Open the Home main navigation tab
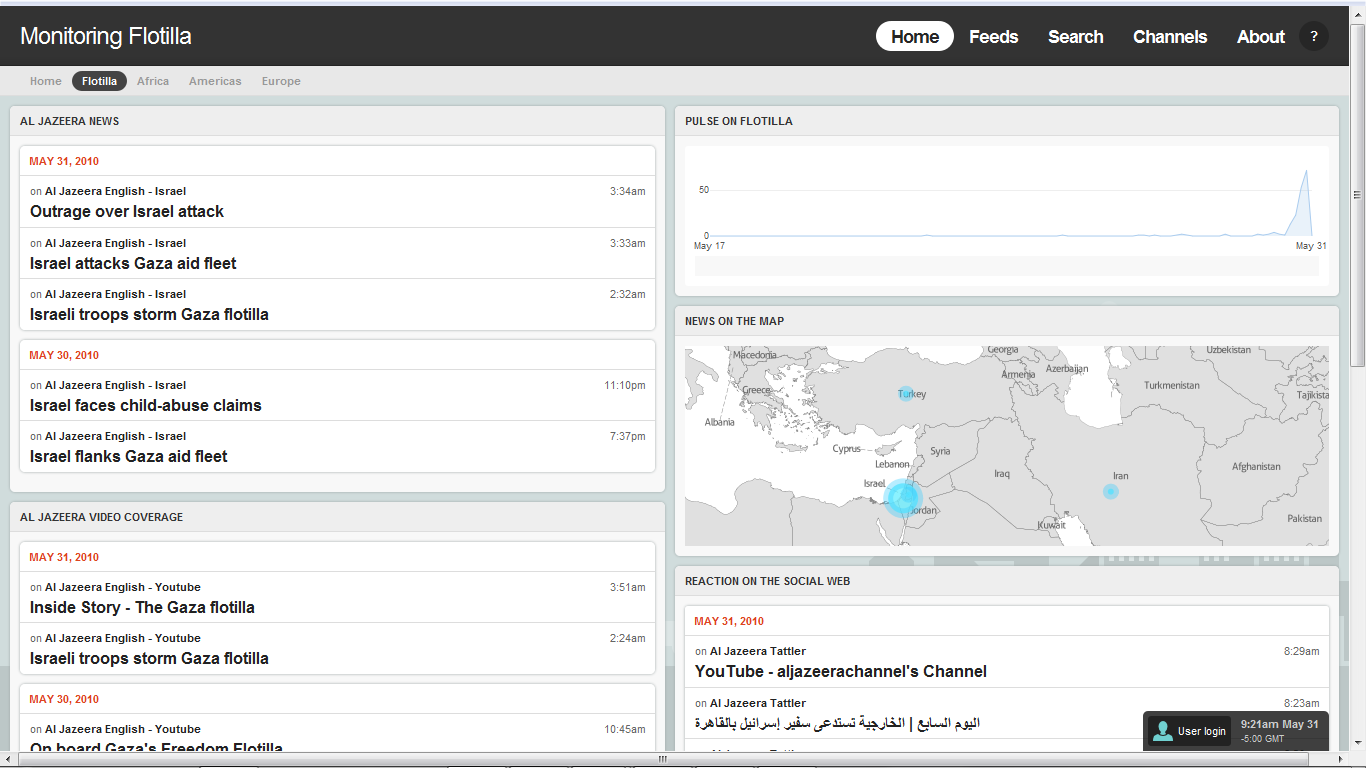Screen dimensions: 1366x768 [915, 37]
